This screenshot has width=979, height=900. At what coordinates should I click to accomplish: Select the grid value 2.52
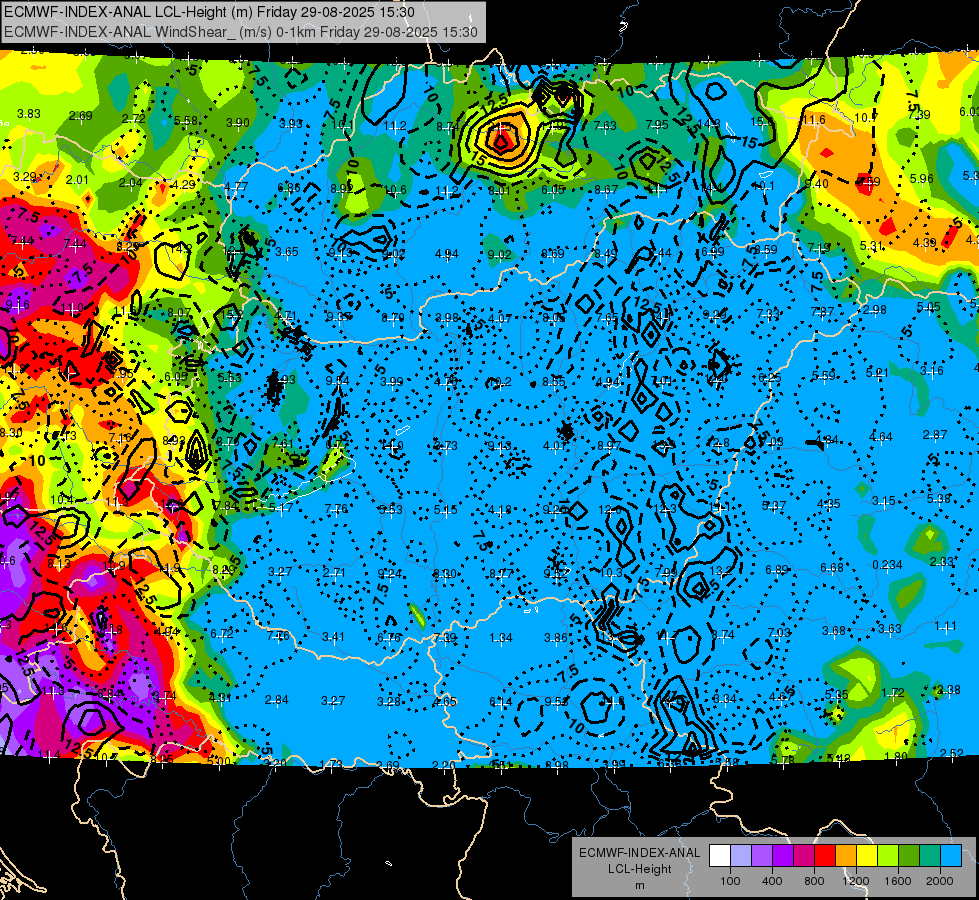tap(952, 754)
